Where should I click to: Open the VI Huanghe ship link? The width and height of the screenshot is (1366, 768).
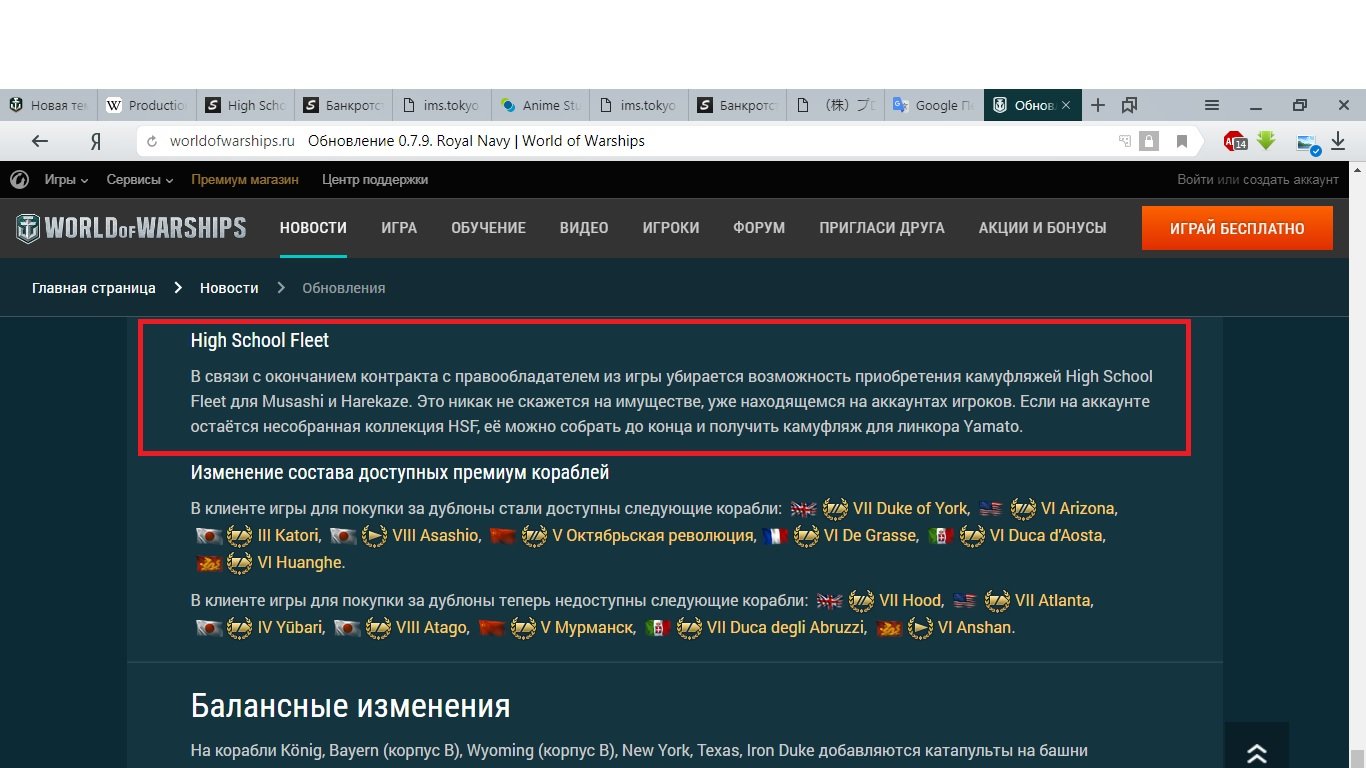300,563
